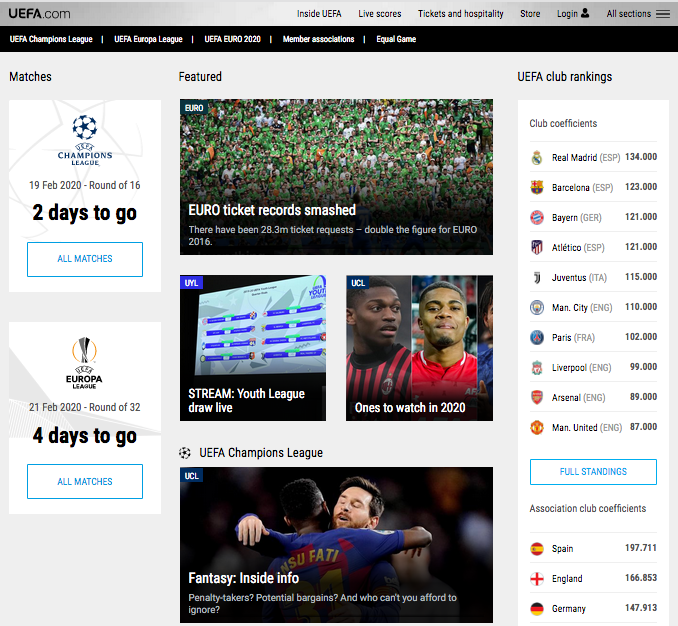This screenshot has width=678, height=626.
Task: Click the Champions League logo in Matches
Action: point(85,140)
